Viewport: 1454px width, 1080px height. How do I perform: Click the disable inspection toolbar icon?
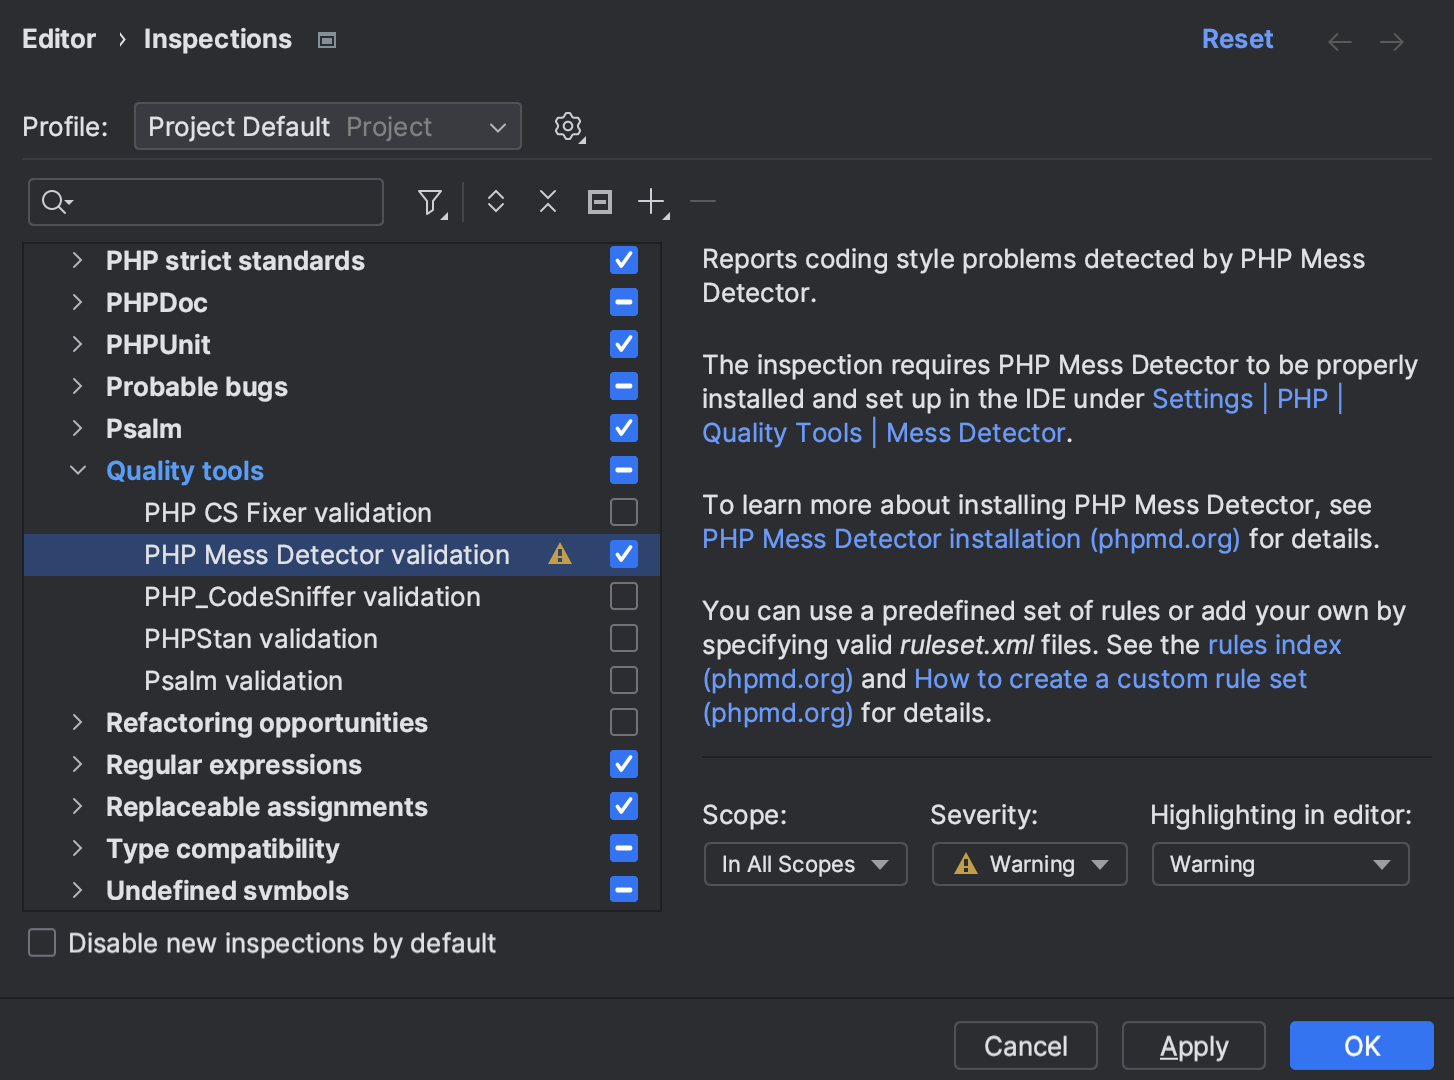pos(598,201)
